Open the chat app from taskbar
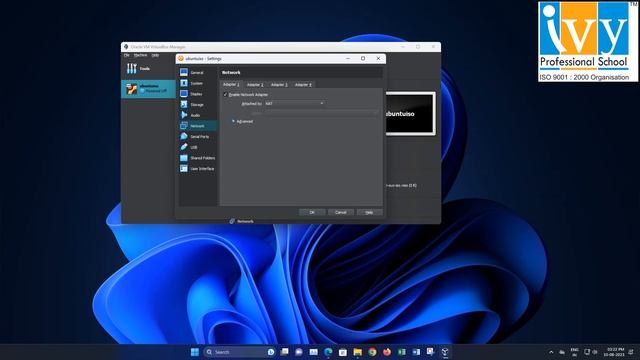This screenshot has height=360, width=640. [x=299, y=352]
